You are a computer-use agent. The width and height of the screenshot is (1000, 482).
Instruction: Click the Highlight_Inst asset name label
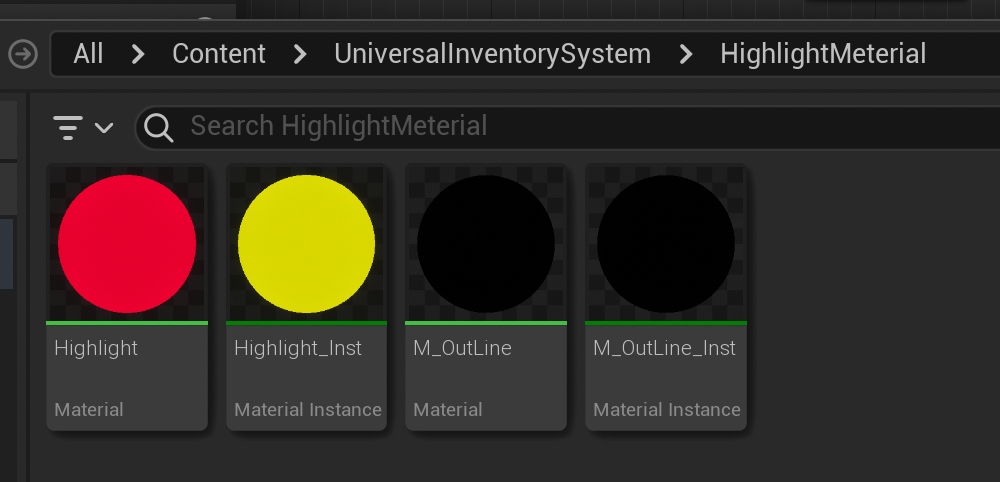tap(298, 348)
